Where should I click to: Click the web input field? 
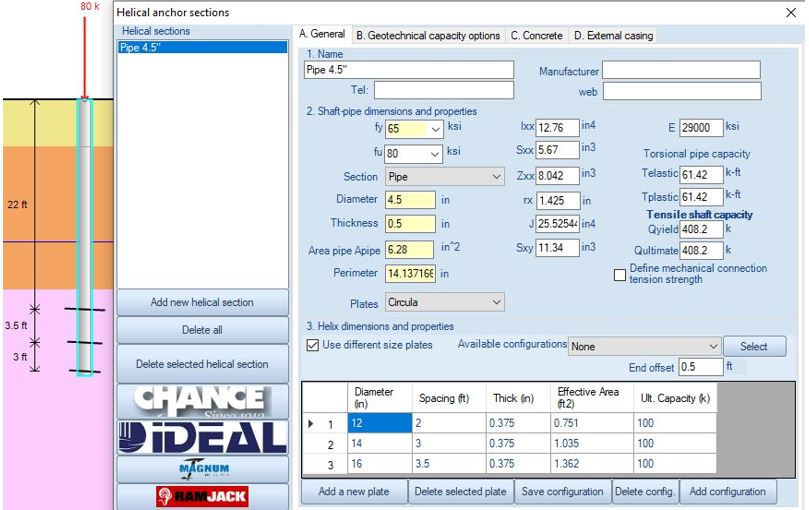pos(682,91)
